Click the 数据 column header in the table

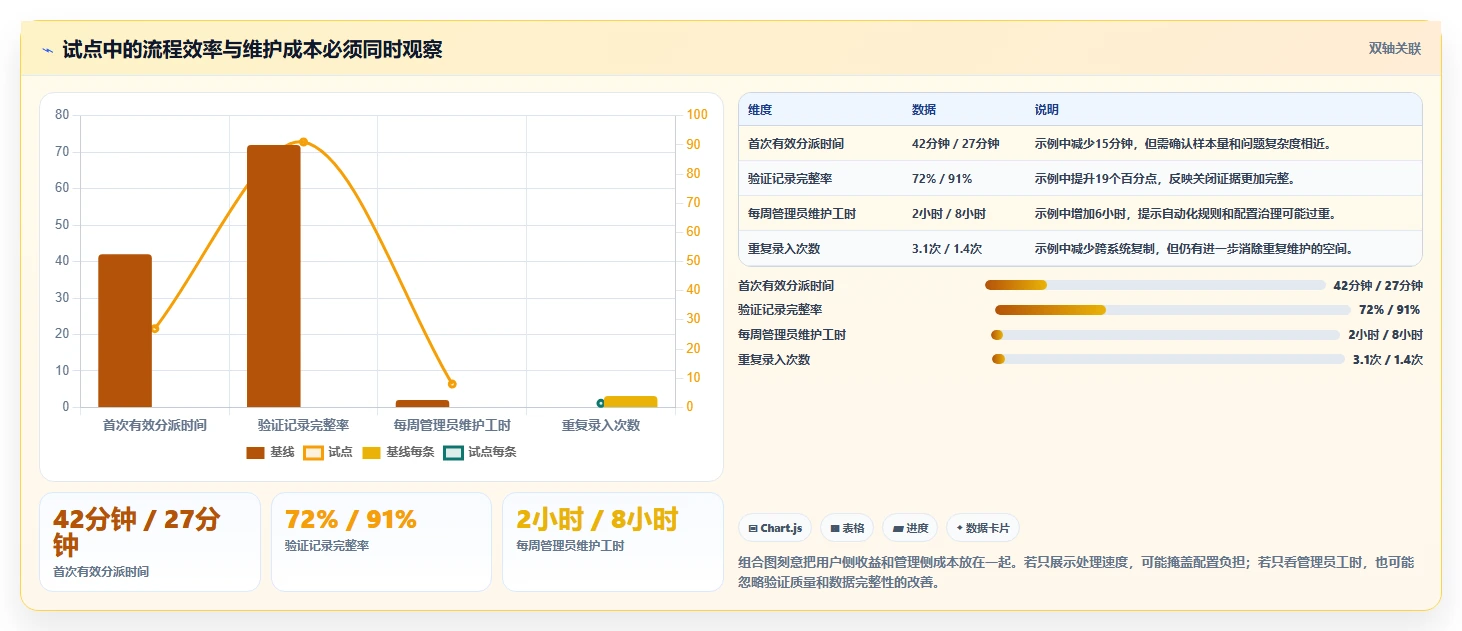click(x=924, y=110)
